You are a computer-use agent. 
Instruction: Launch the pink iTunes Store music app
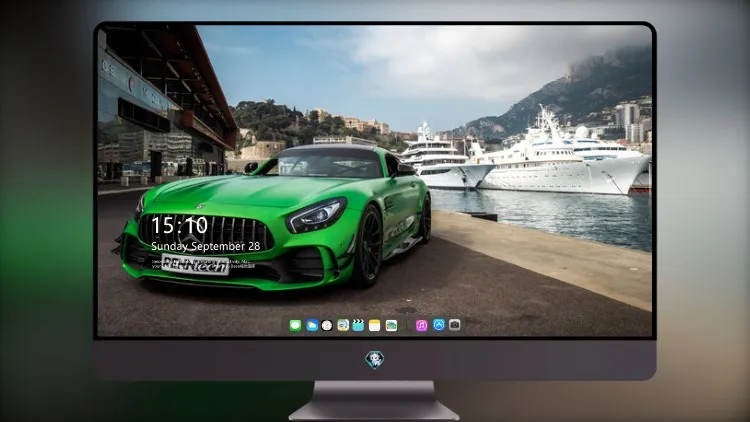[421, 326]
